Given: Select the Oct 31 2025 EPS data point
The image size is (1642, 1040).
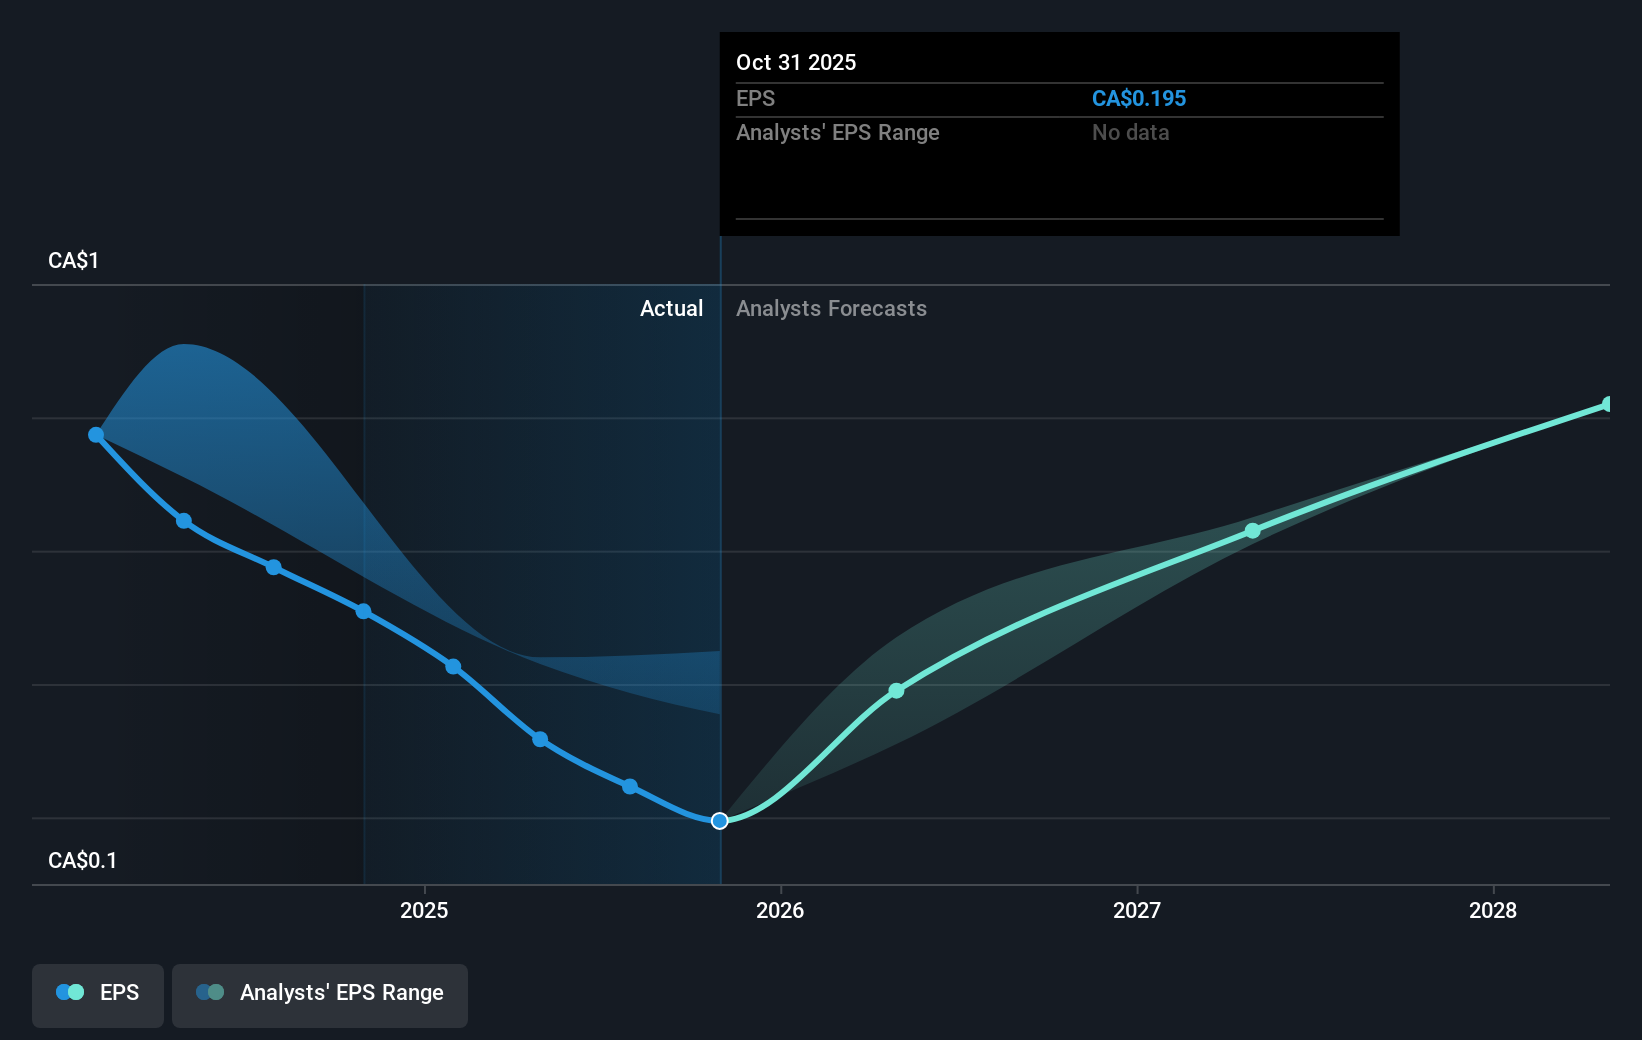Looking at the screenshot, I should click(720, 821).
